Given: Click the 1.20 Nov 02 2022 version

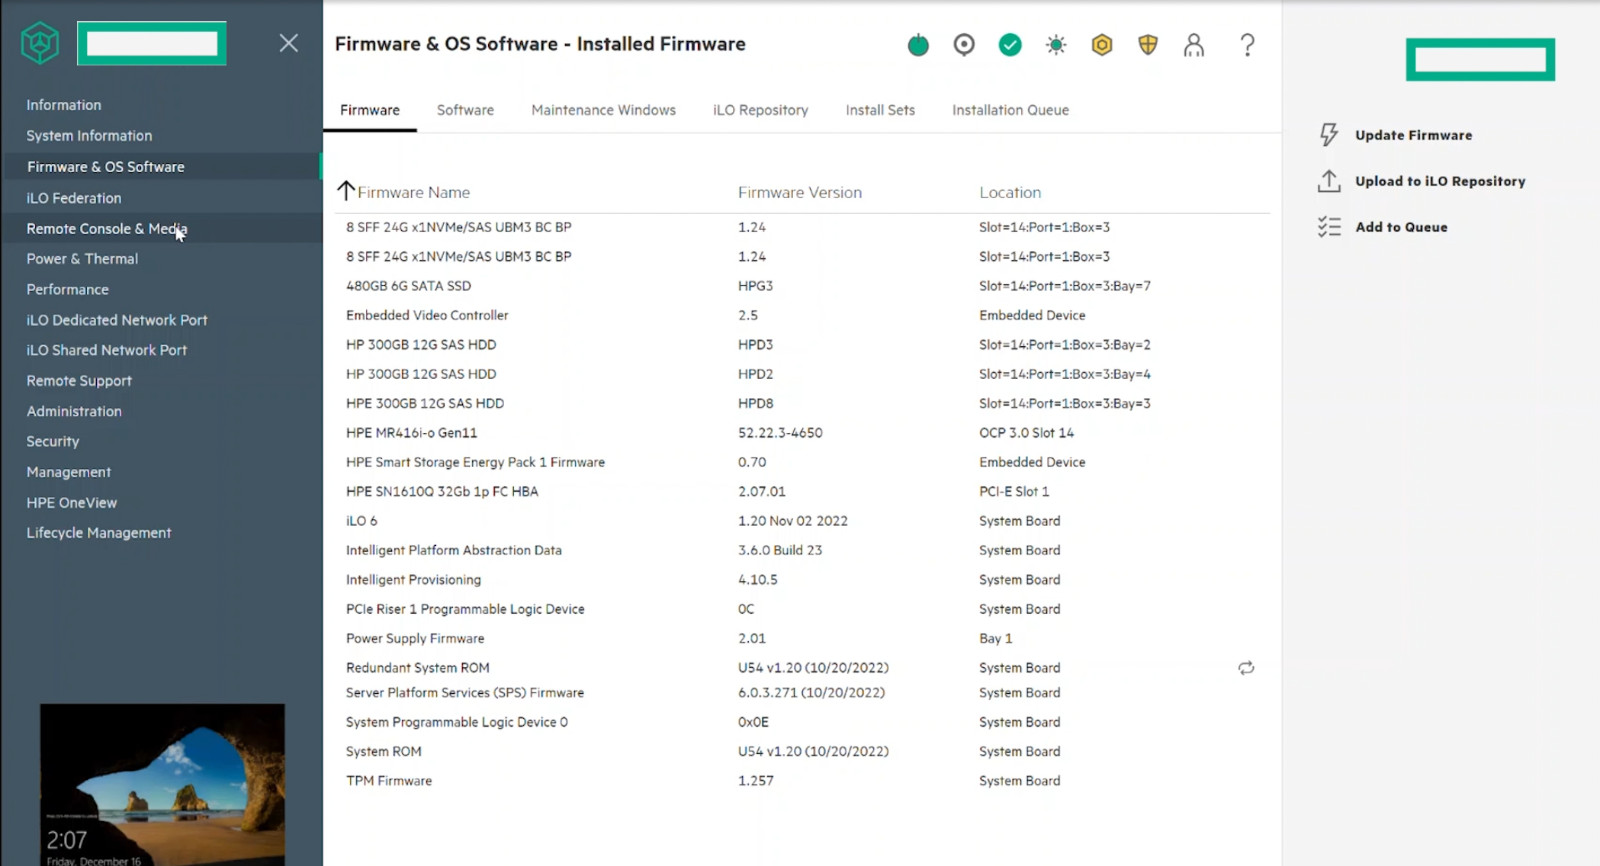Looking at the screenshot, I should click(x=793, y=521).
